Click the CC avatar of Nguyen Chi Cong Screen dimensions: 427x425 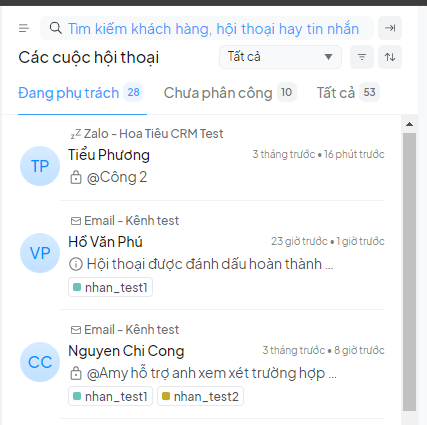tap(40, 362)
